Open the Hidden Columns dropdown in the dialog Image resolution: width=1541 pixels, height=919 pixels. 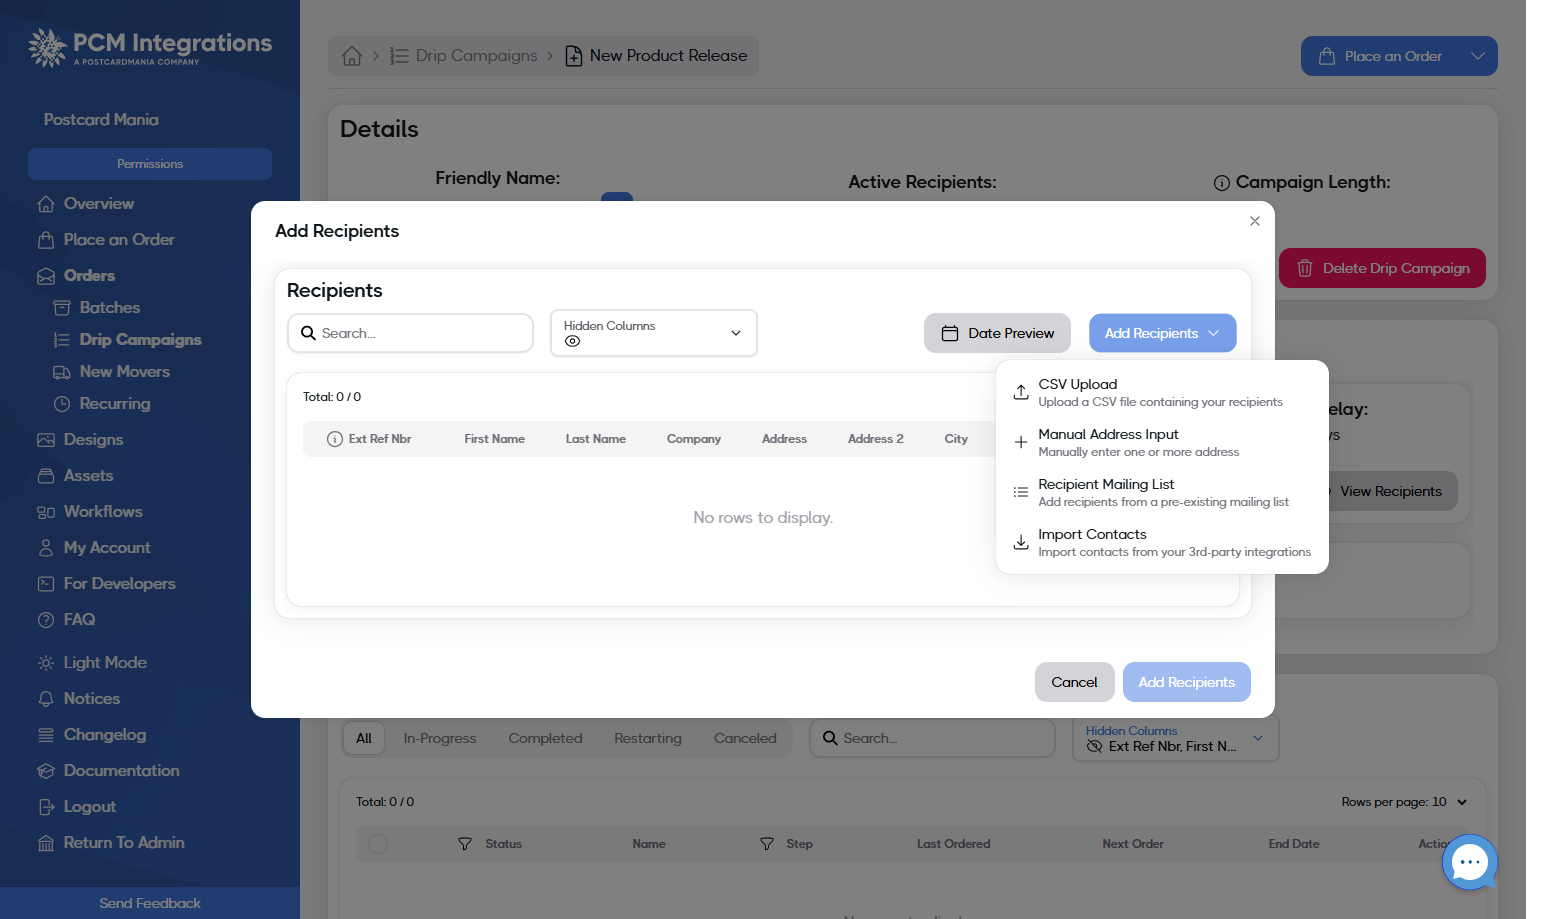click(x=654, y=333)
